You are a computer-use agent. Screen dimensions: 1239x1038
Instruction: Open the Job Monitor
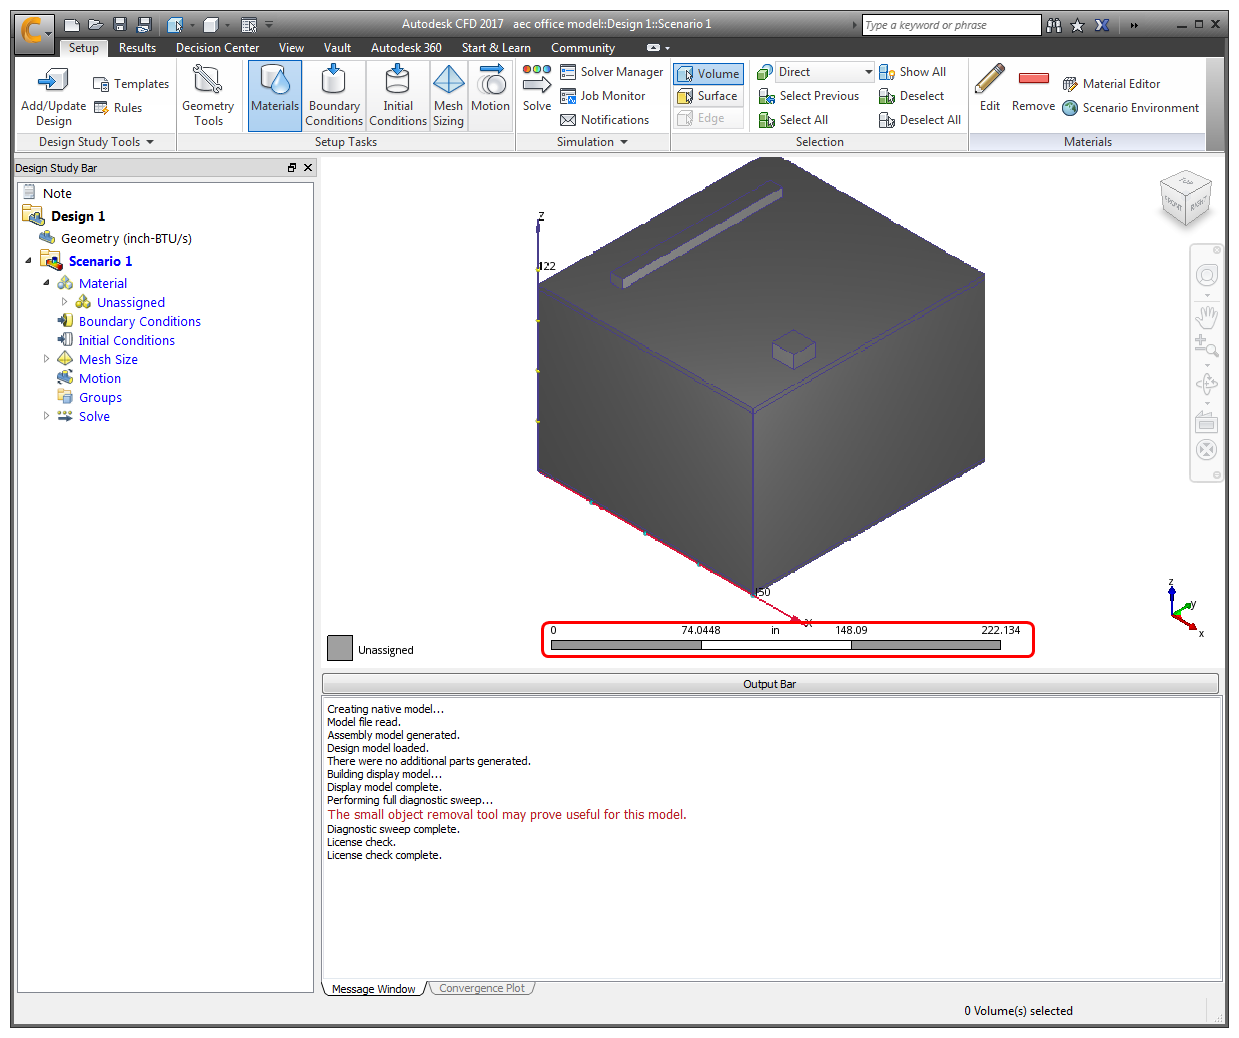603,96
